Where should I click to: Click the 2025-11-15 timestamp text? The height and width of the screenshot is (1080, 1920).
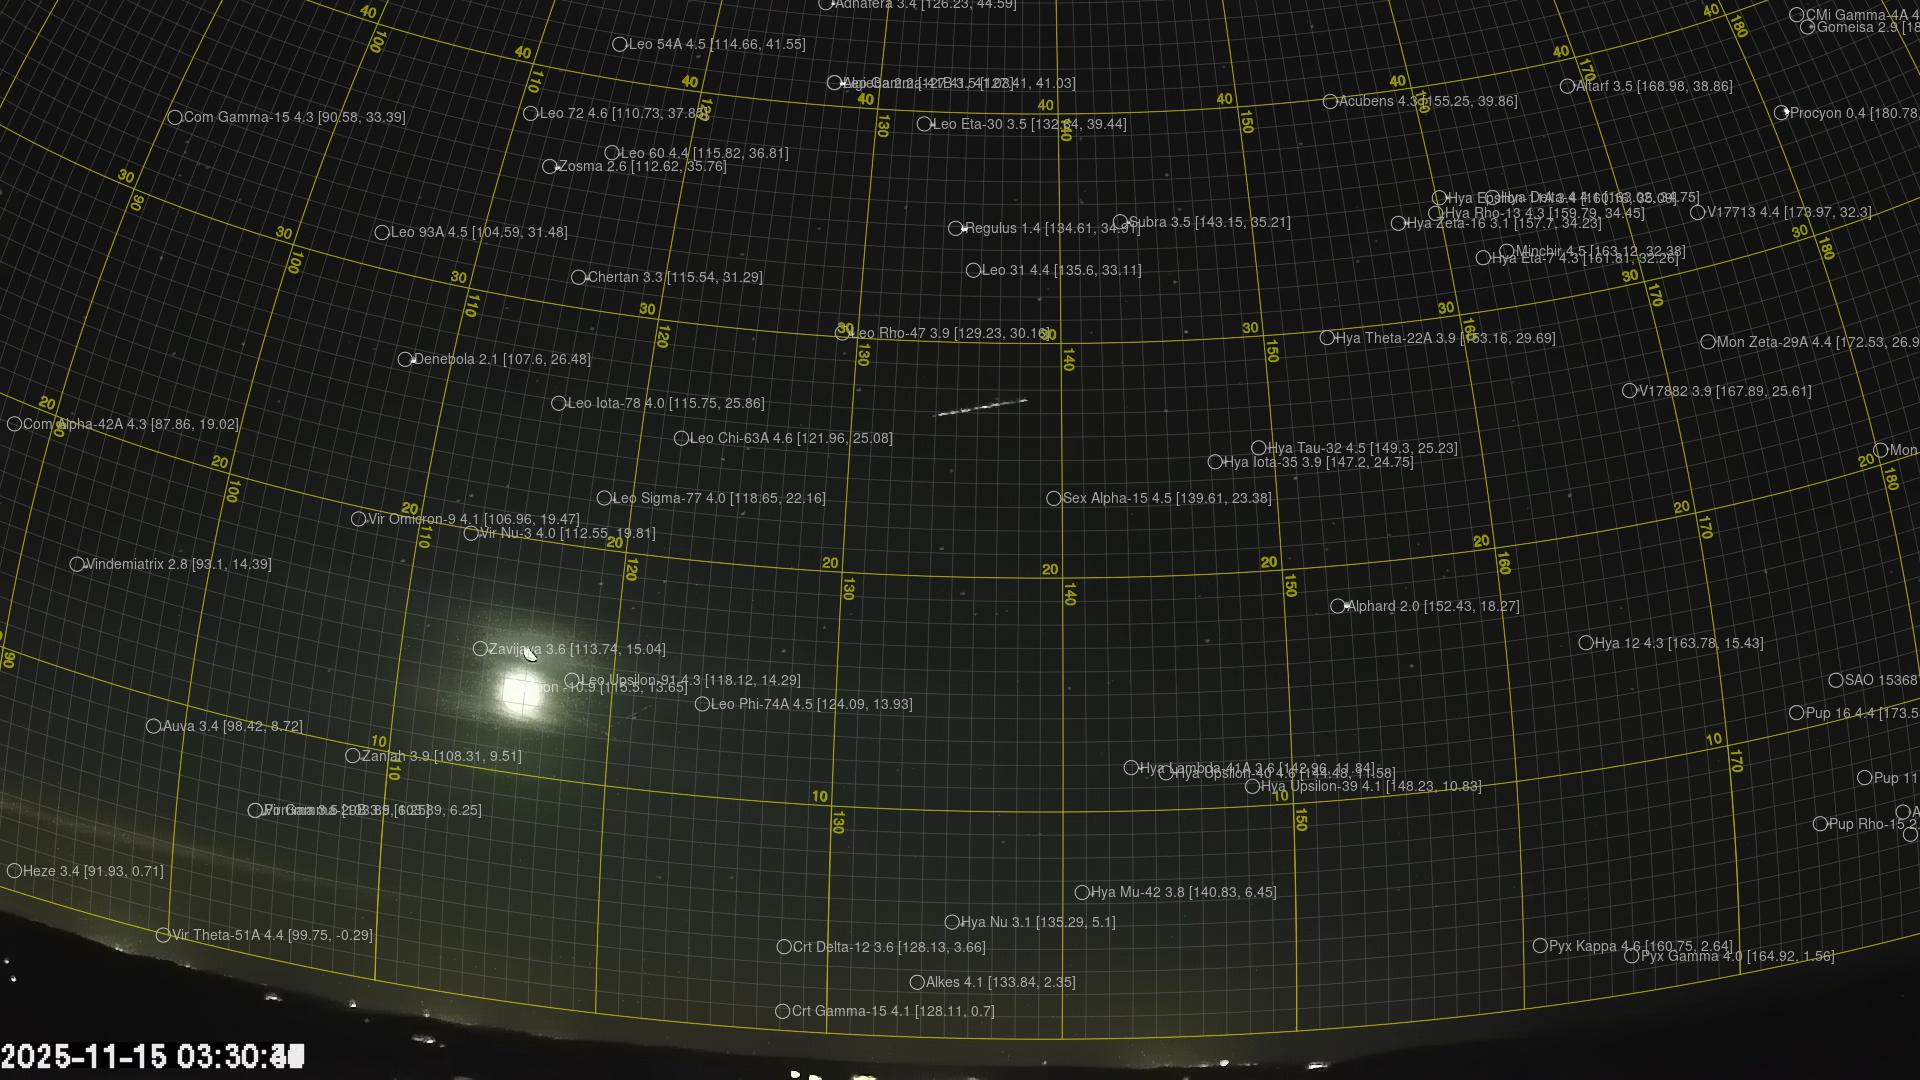point(152,1057)
